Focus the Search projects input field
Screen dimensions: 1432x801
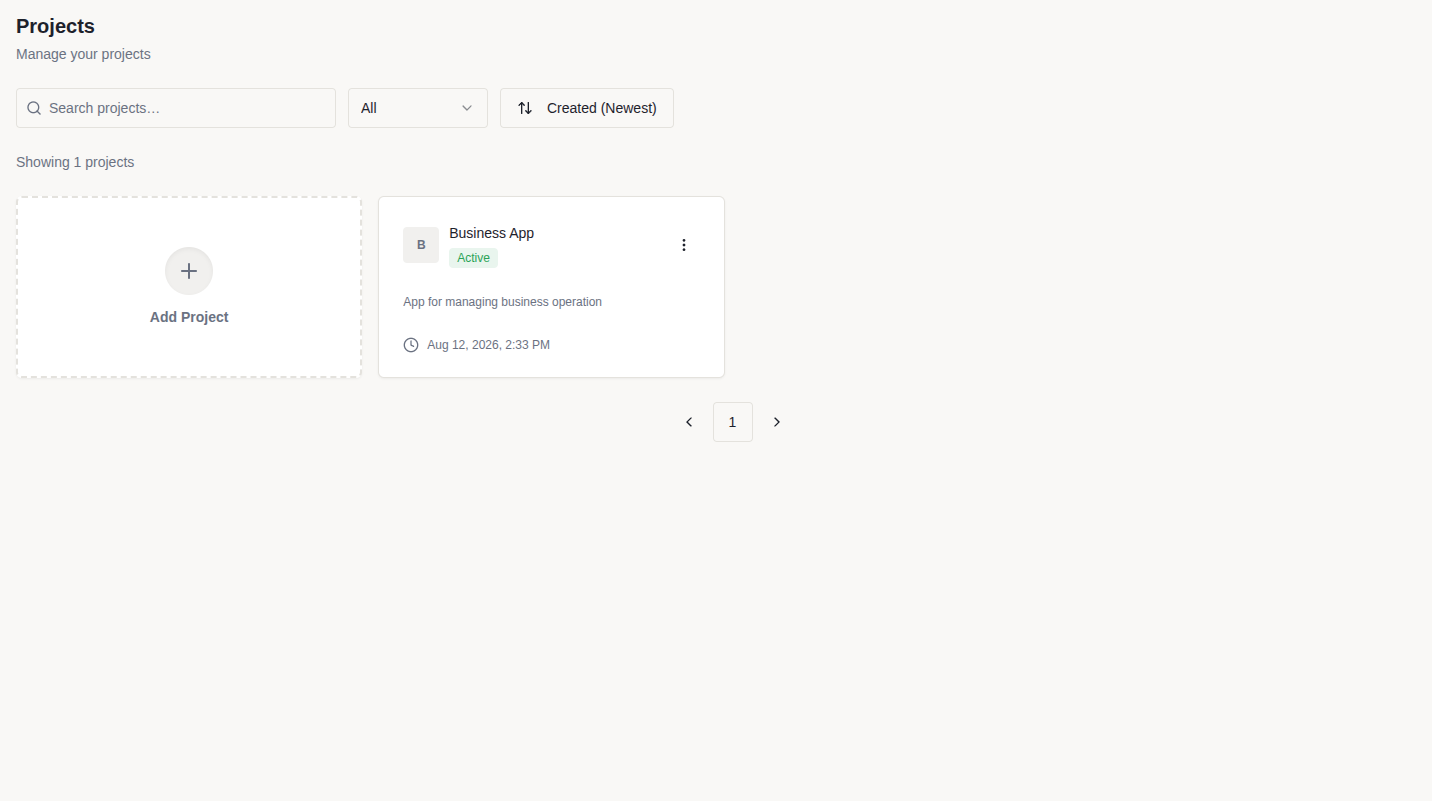[x=176, y=108]
